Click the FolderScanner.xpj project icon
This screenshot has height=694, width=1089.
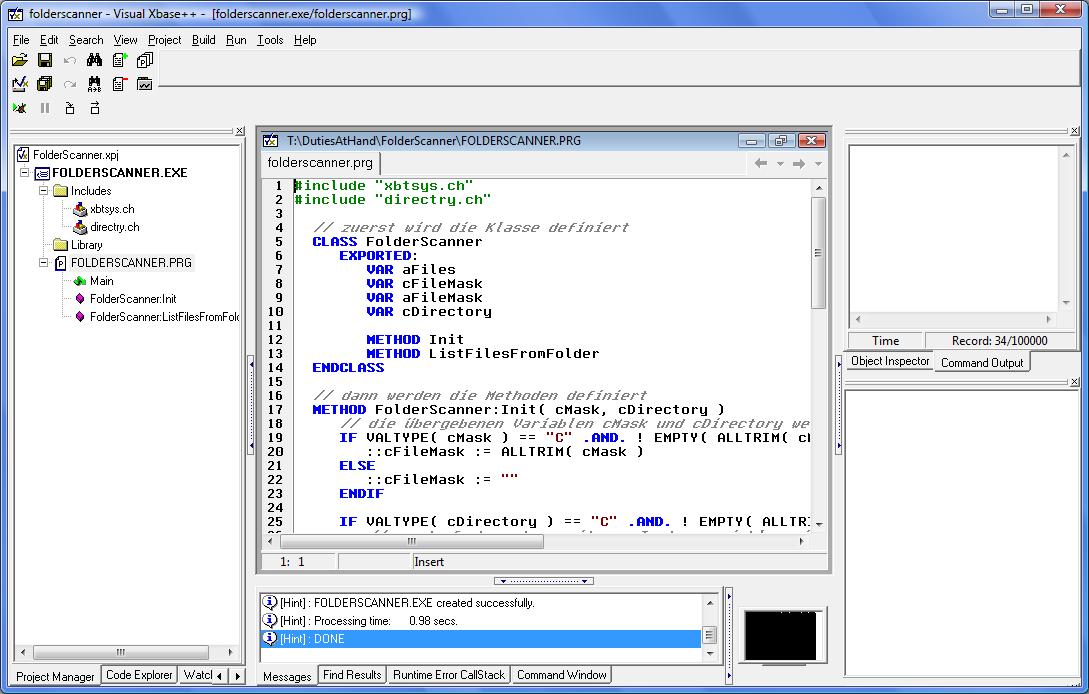(23, 154)
